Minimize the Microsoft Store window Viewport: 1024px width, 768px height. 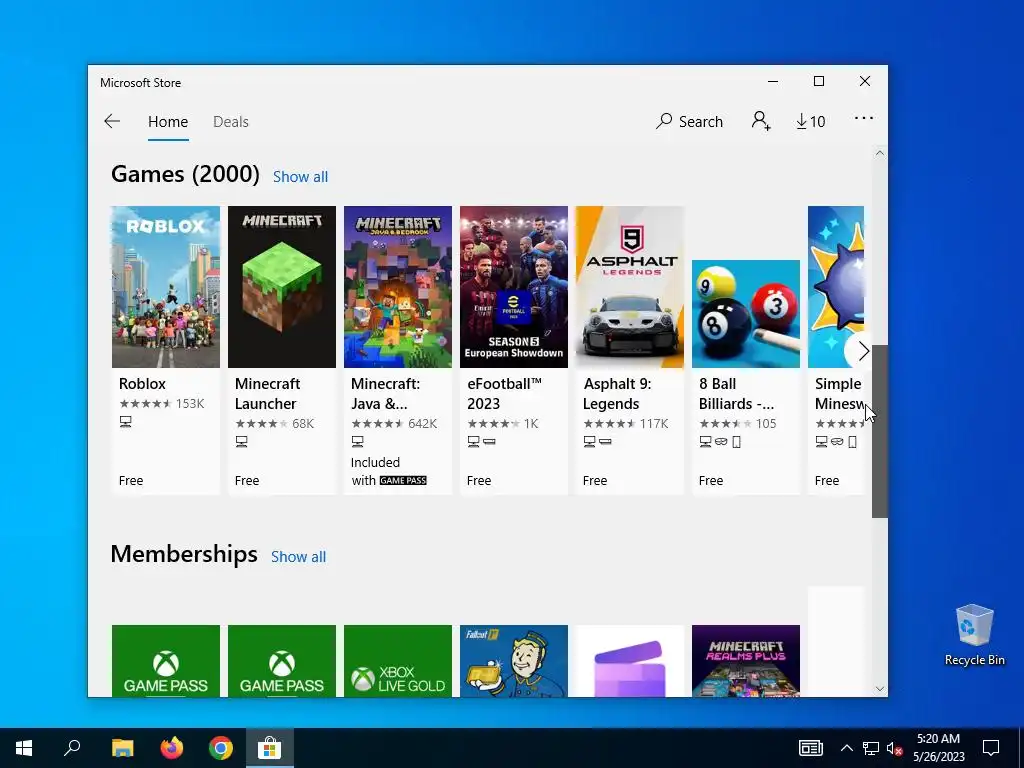click(x=773, y=81)
